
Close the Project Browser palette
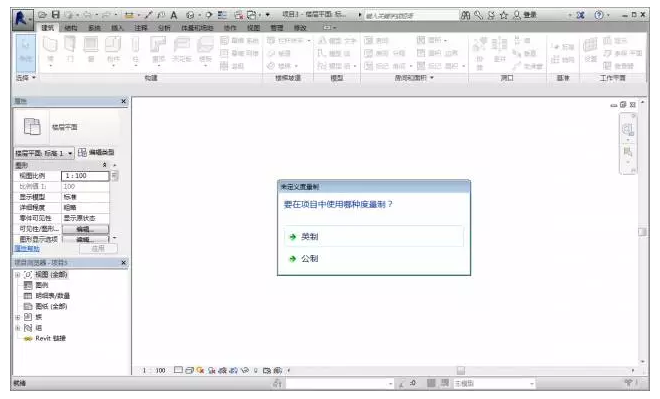(x=123, y=263)
